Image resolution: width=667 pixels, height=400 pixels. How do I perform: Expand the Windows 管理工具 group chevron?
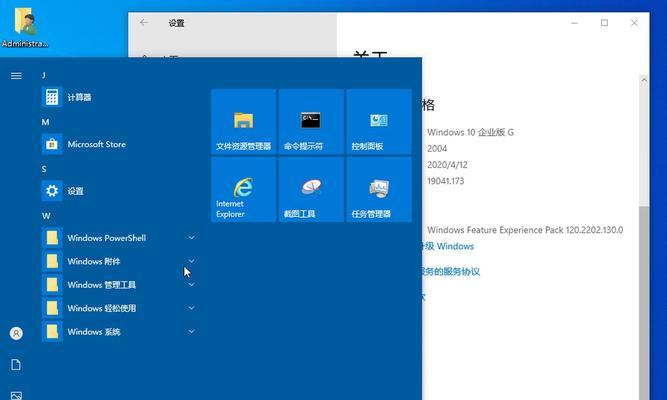click(x=191, y=284)
